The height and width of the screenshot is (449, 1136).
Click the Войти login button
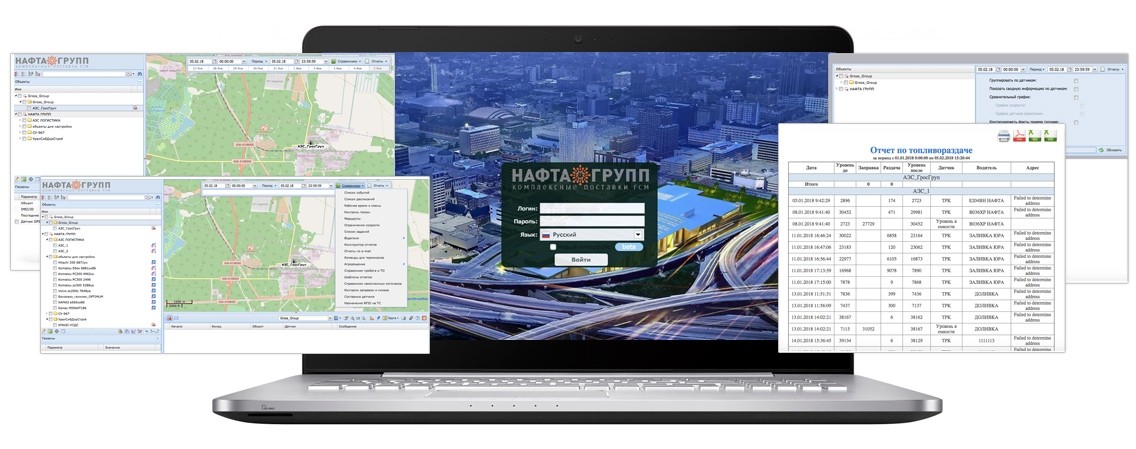click(581, 259)
